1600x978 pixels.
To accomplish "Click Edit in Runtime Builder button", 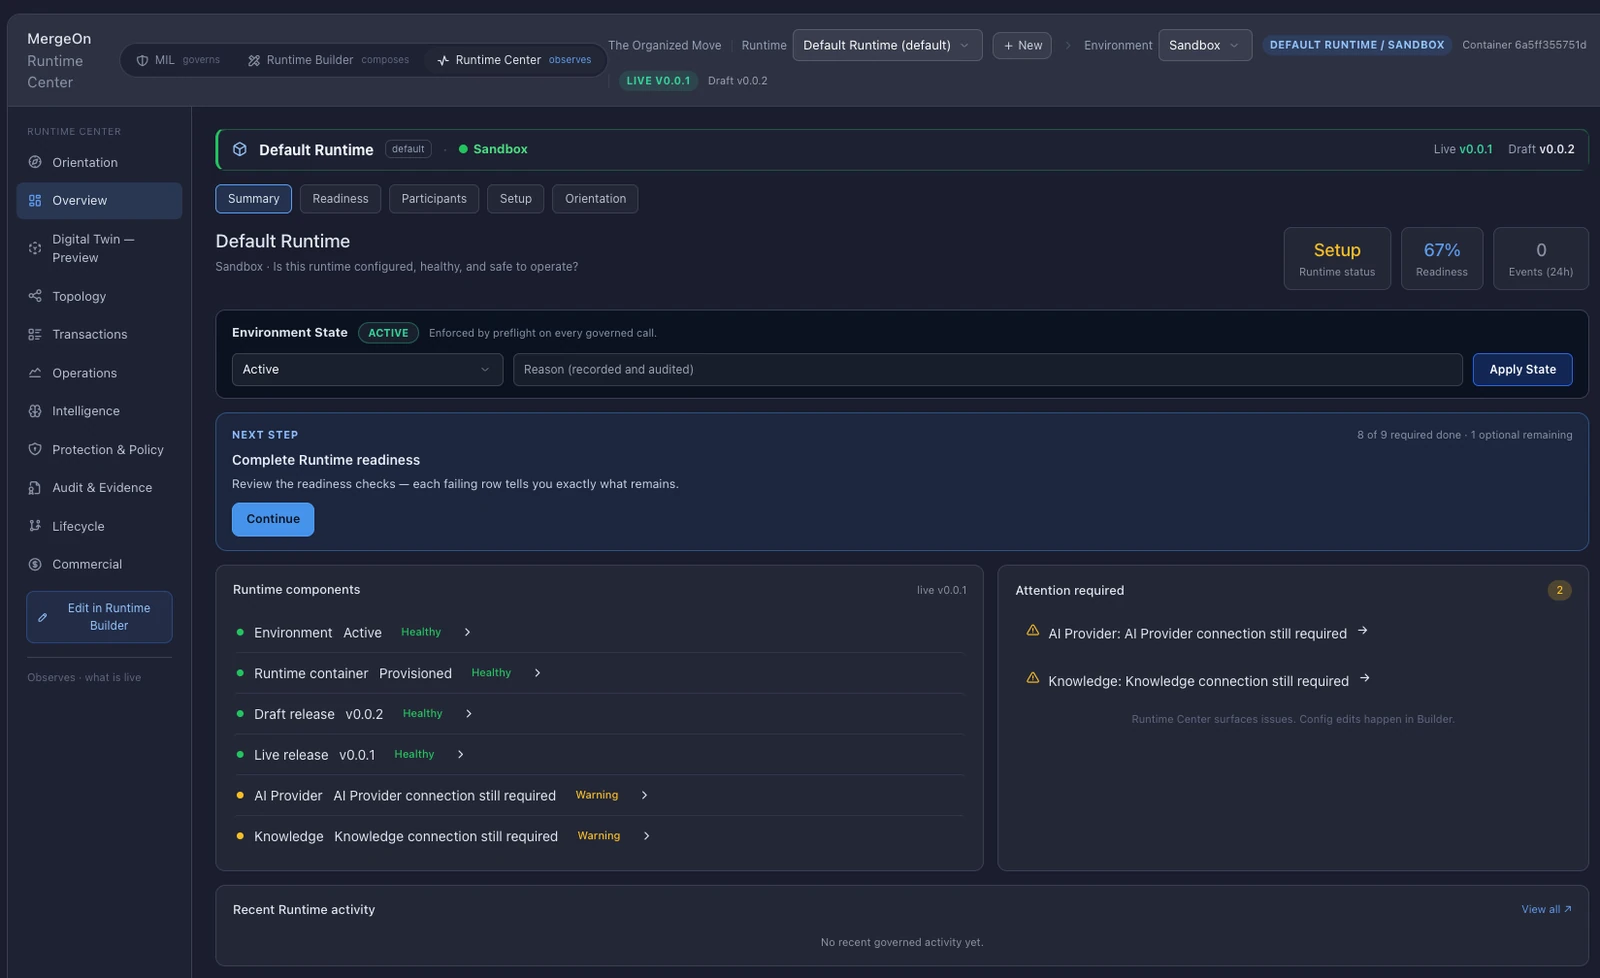I will click(99, 617).
